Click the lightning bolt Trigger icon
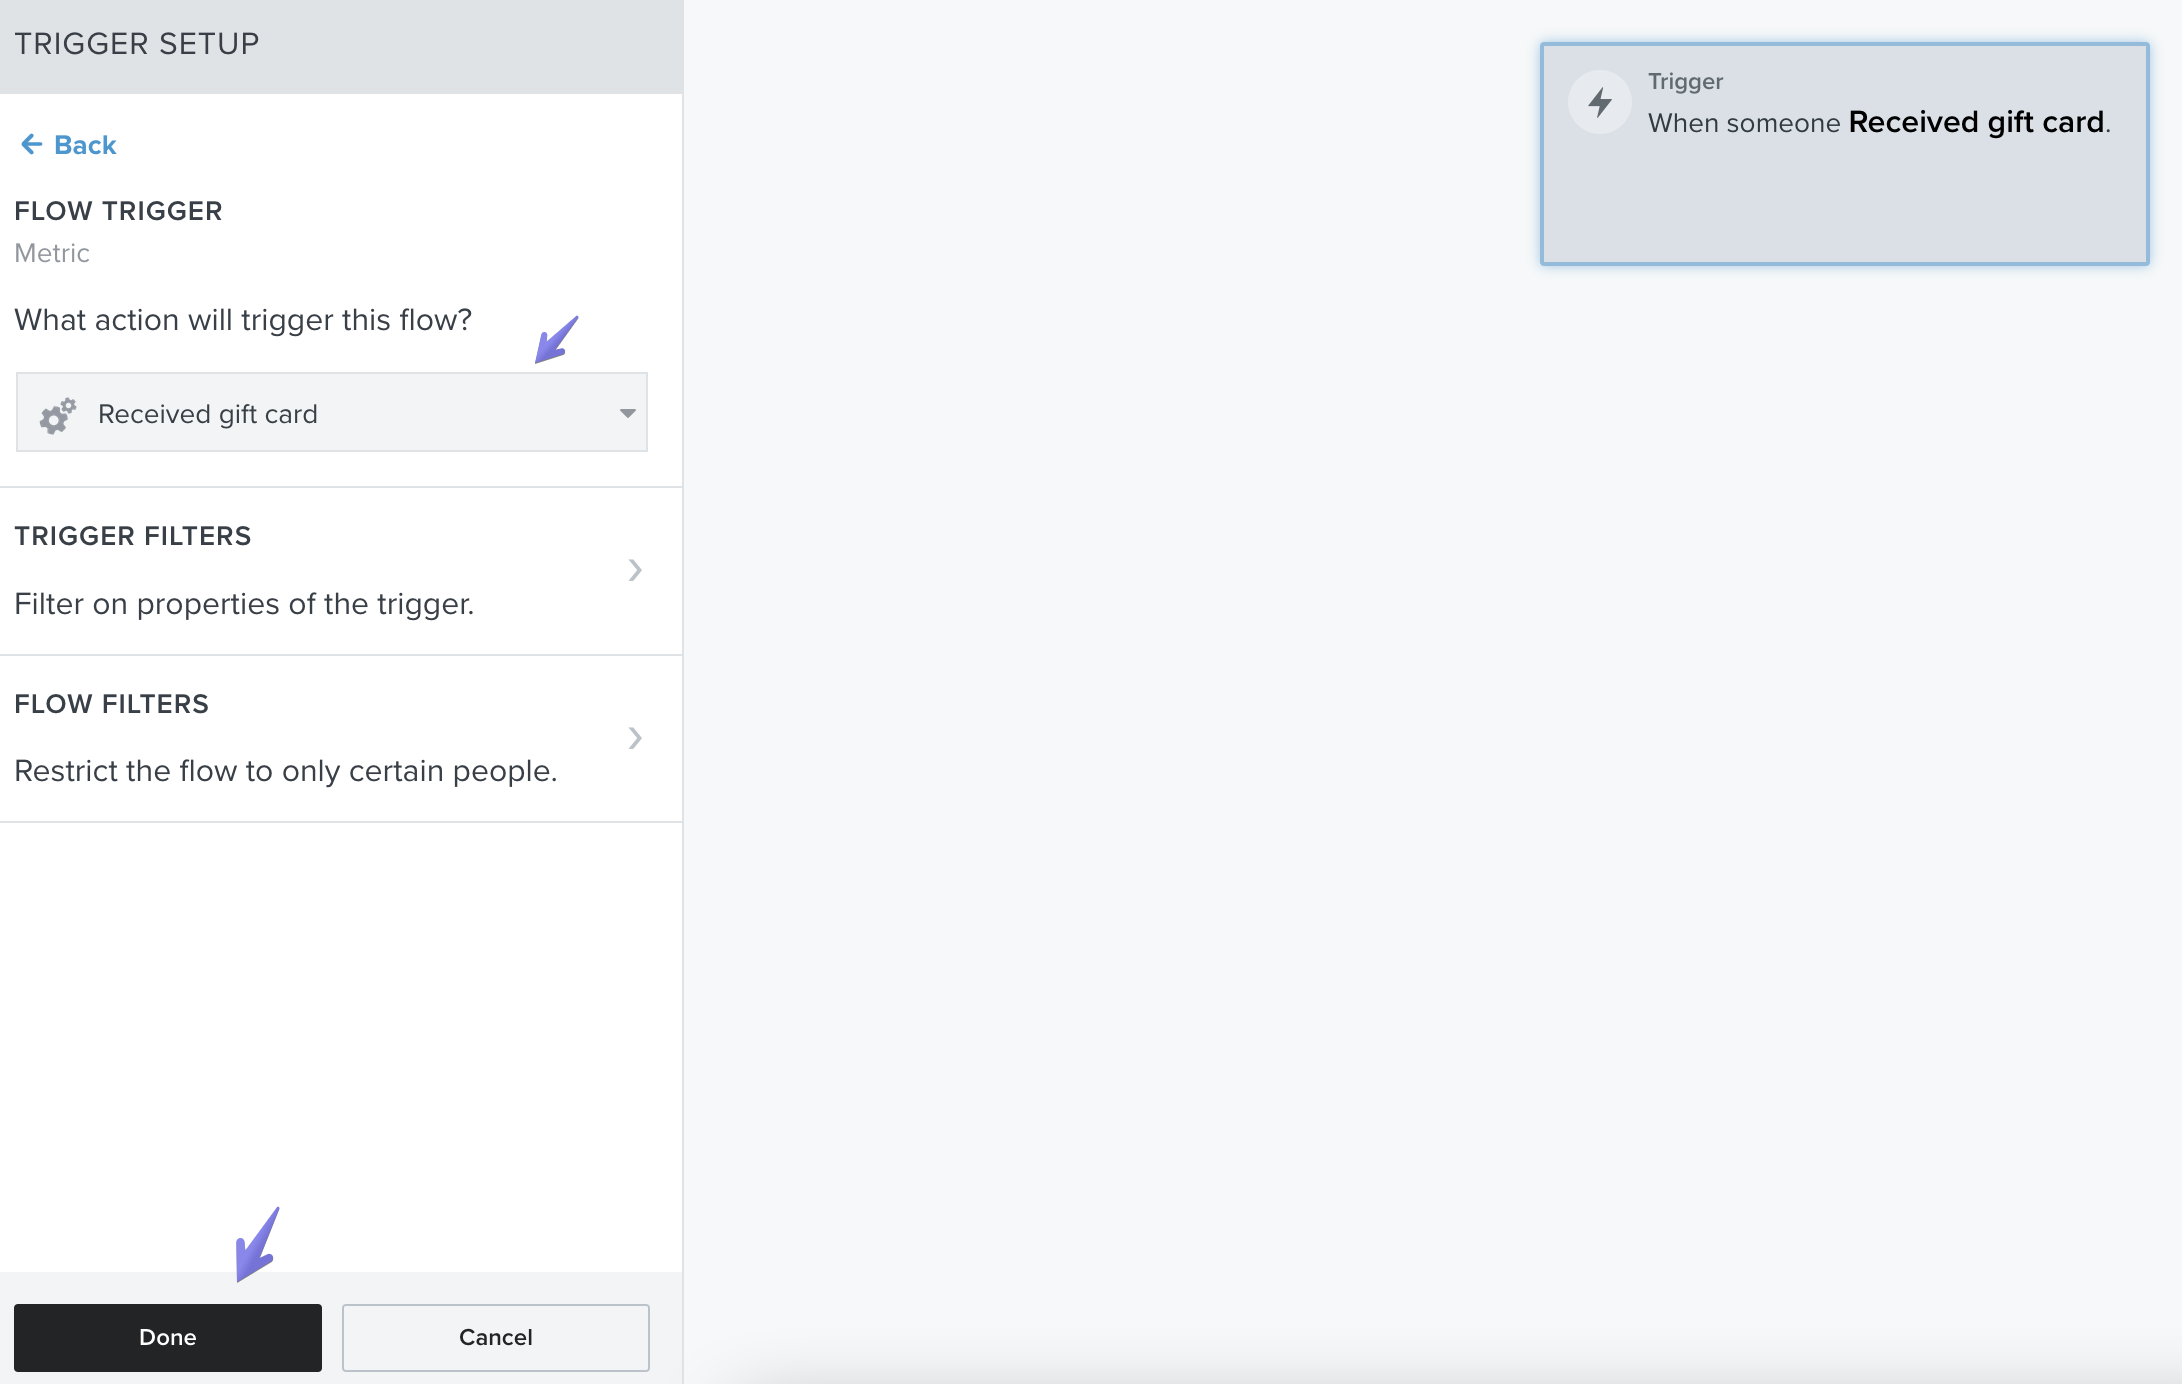Image resolution: width=2182 pixels, height=1384 pixels. point(1600,102)
